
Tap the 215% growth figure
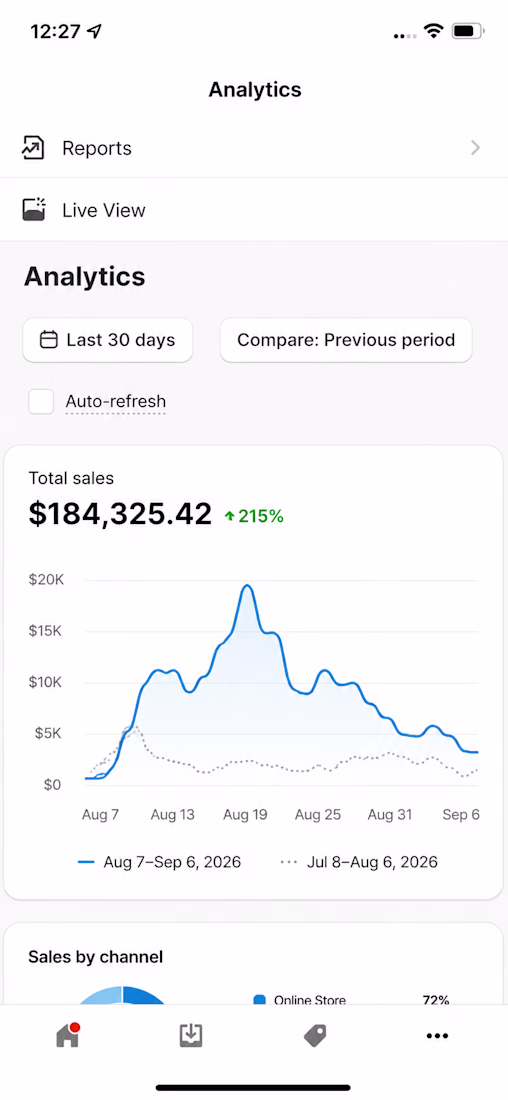coord(261,517)
